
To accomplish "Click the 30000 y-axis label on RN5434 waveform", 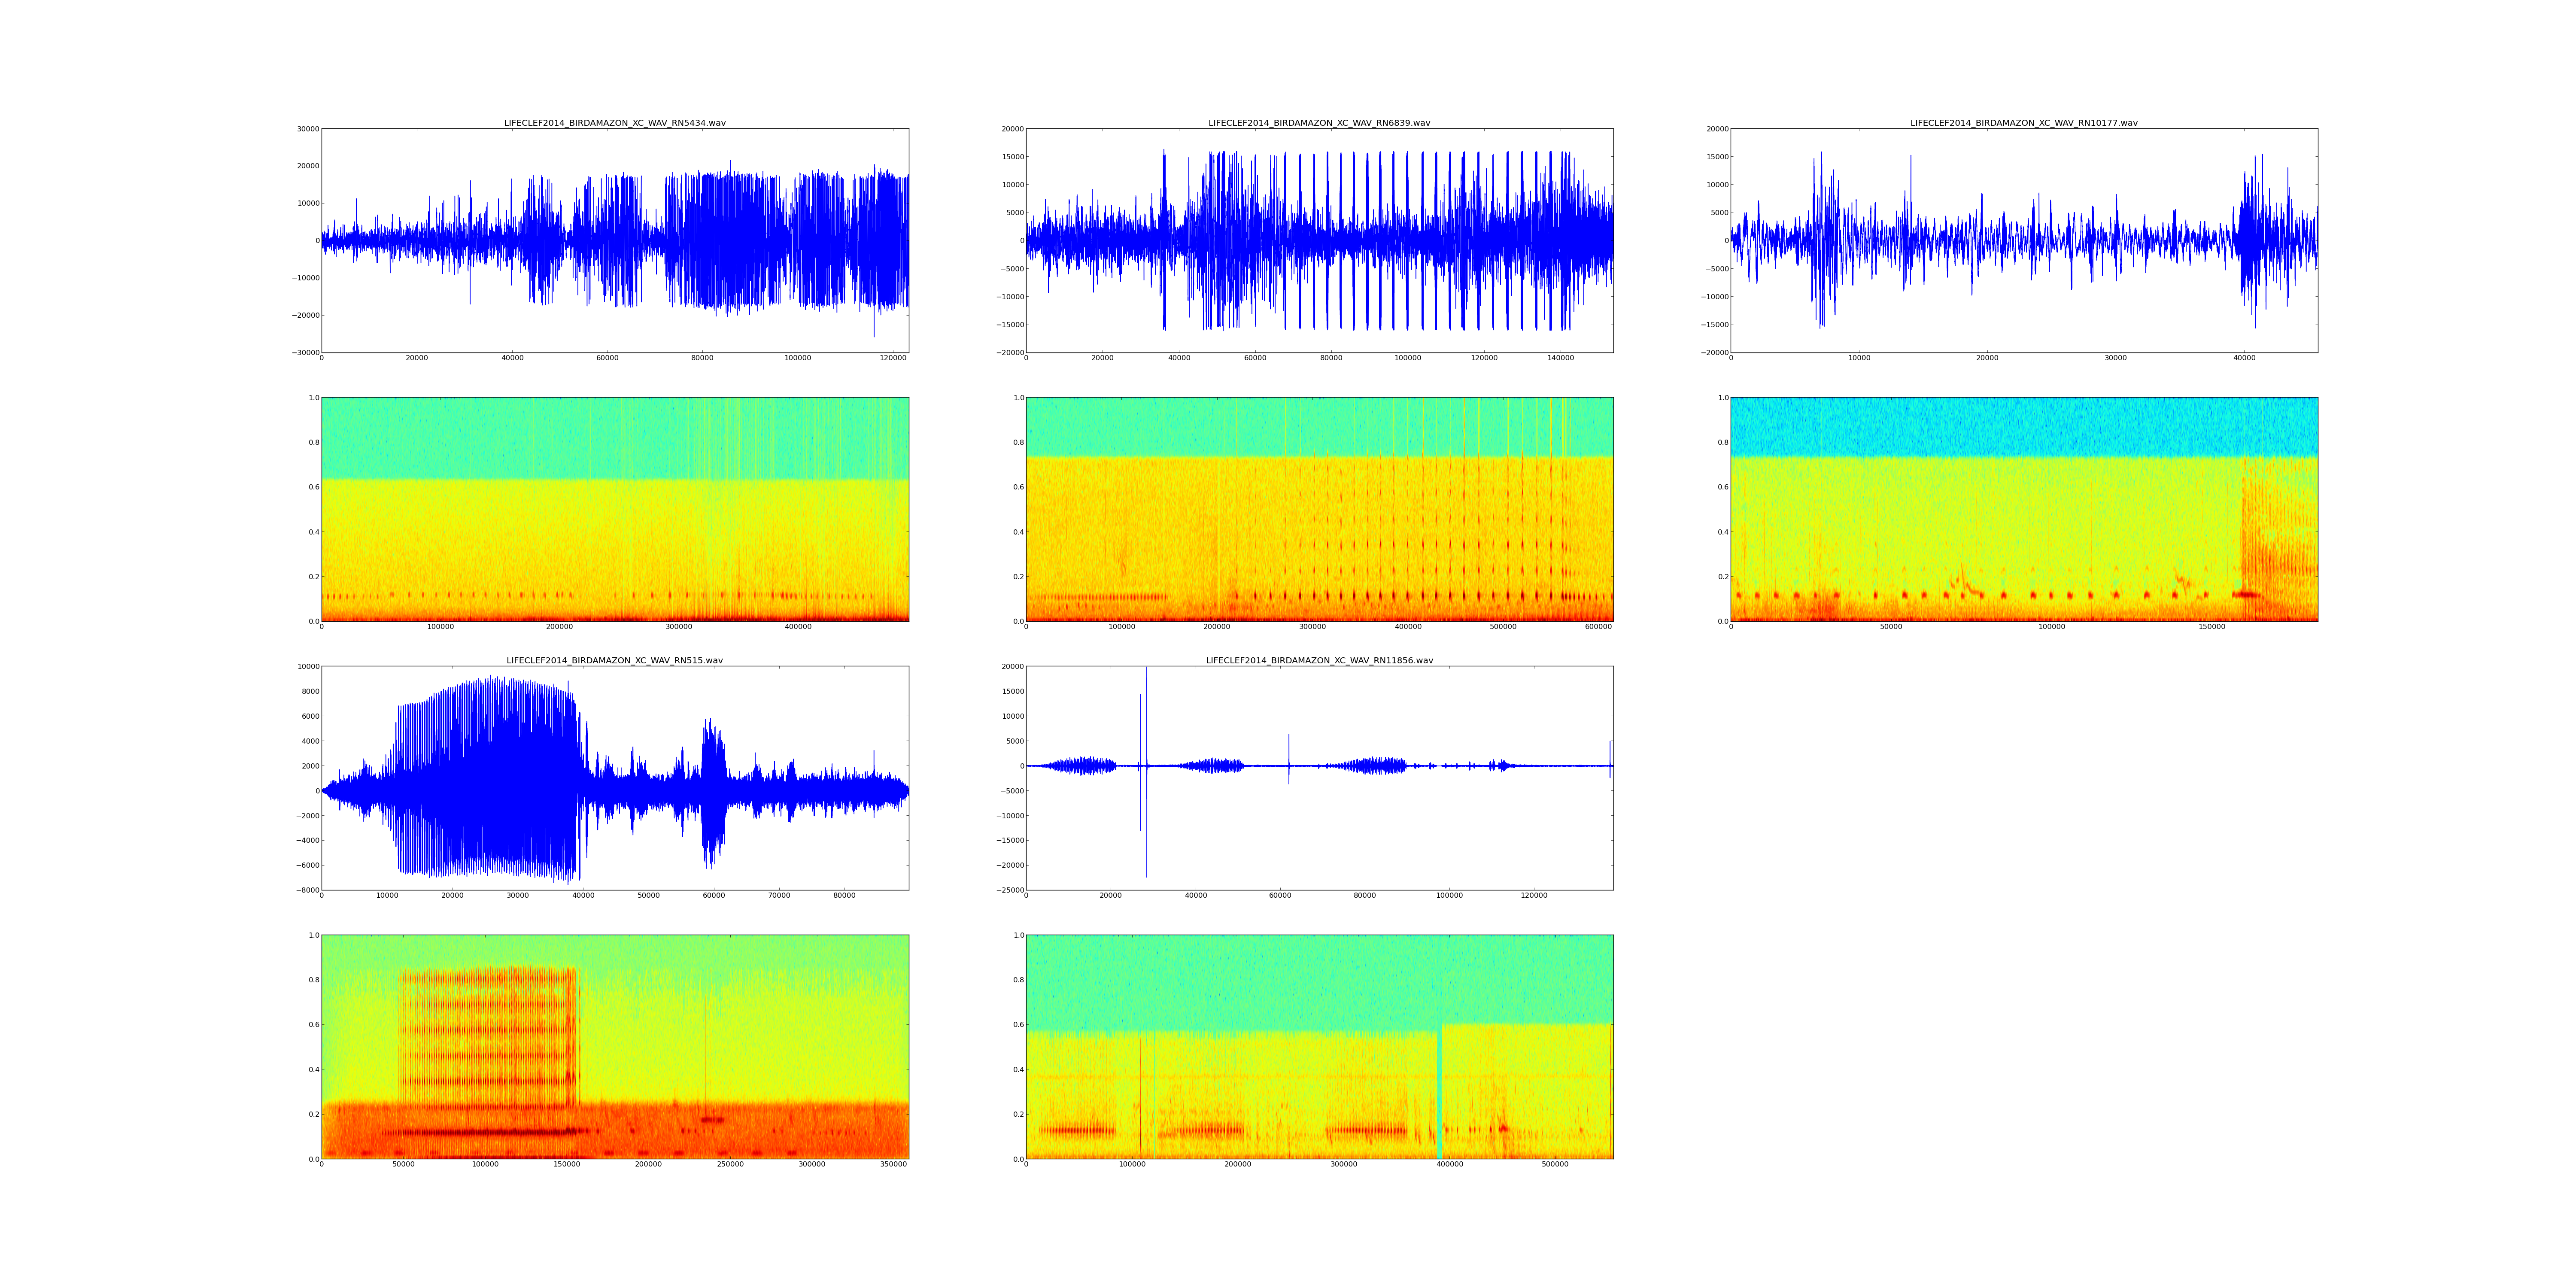I will [307, 129].
